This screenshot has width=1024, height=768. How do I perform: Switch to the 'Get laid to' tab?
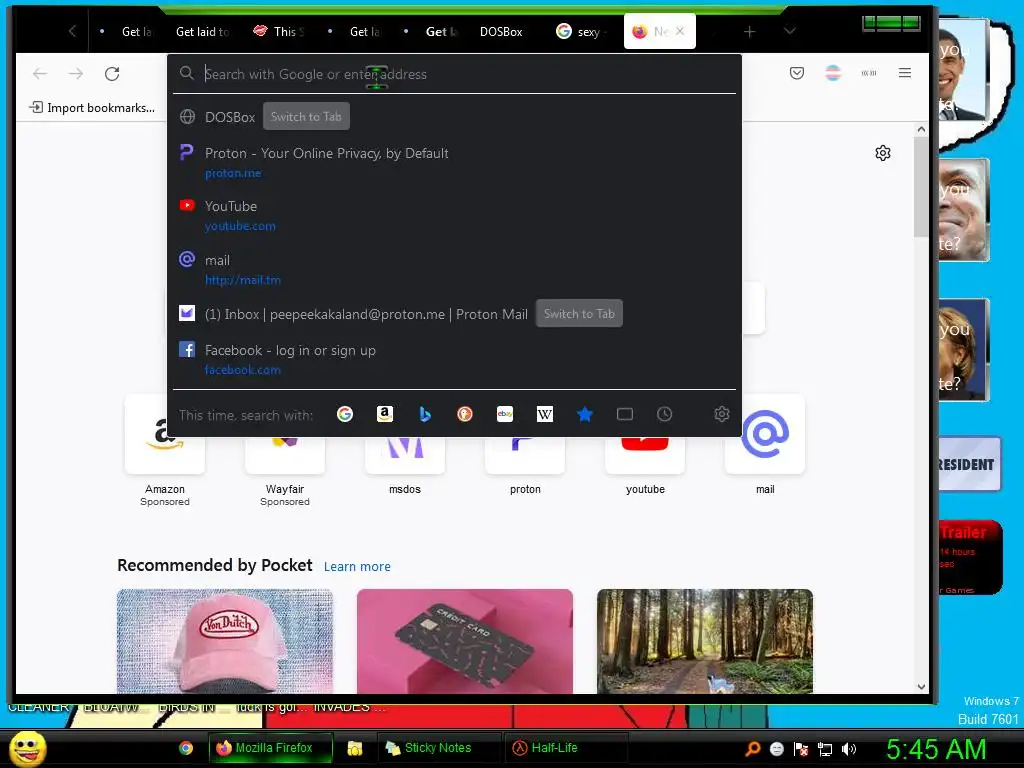tap(202, 31)
